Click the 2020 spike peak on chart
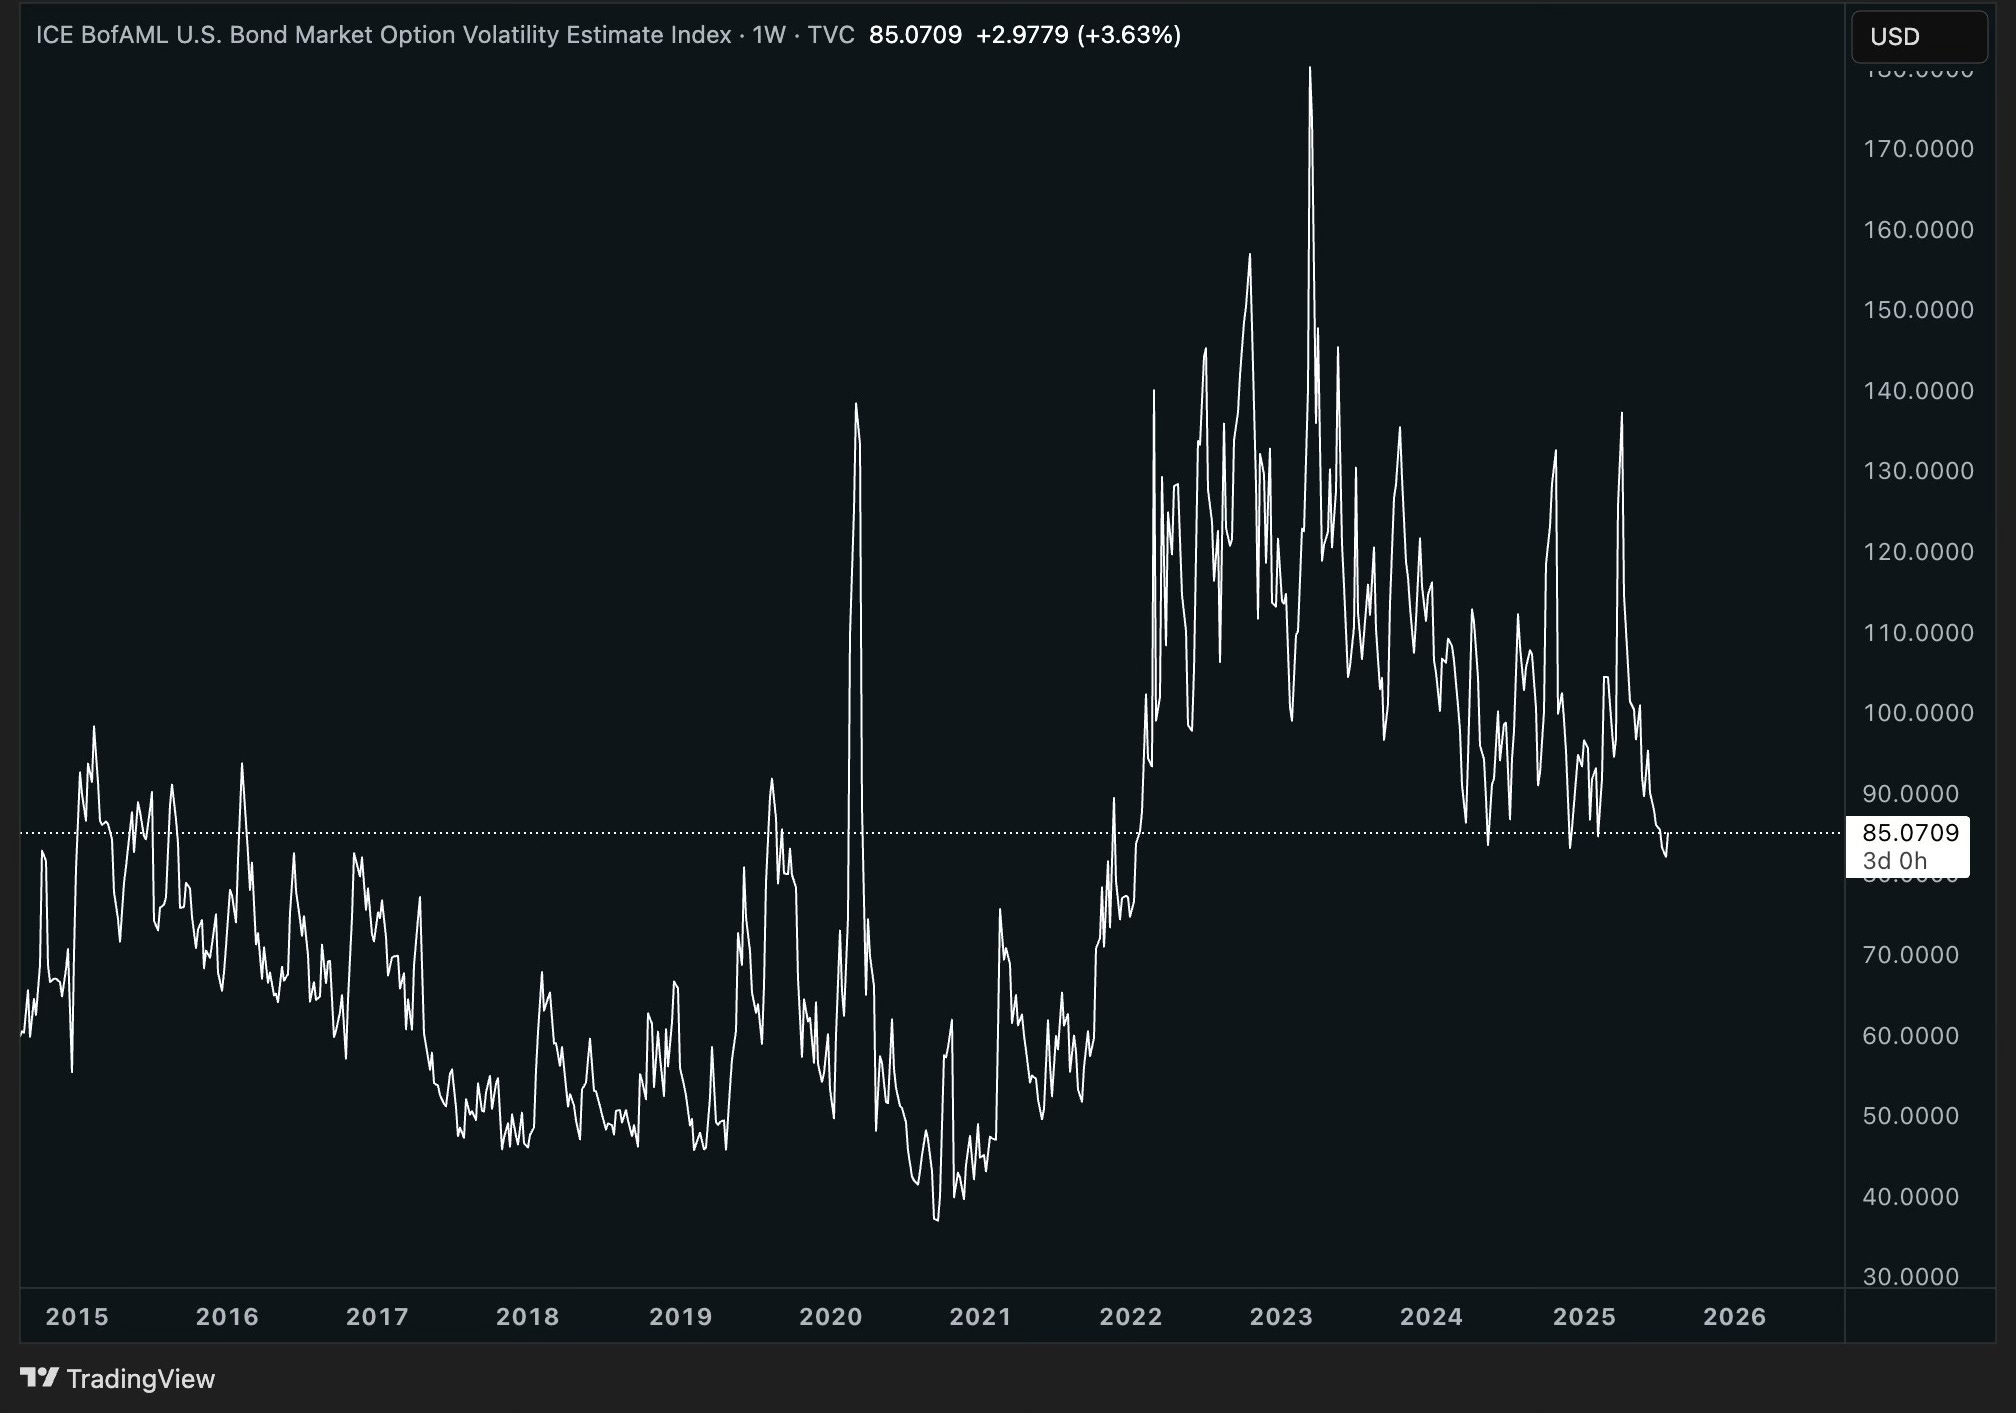Screen dimensions: 2016x1413 tap(856, 404)
